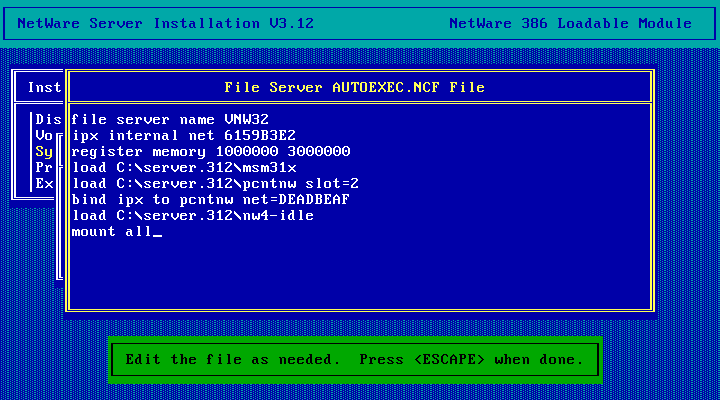720x400 pixels.
Task: Click the 'NetWare 386 Loadable Module' header text
Action: pos(570,23)
